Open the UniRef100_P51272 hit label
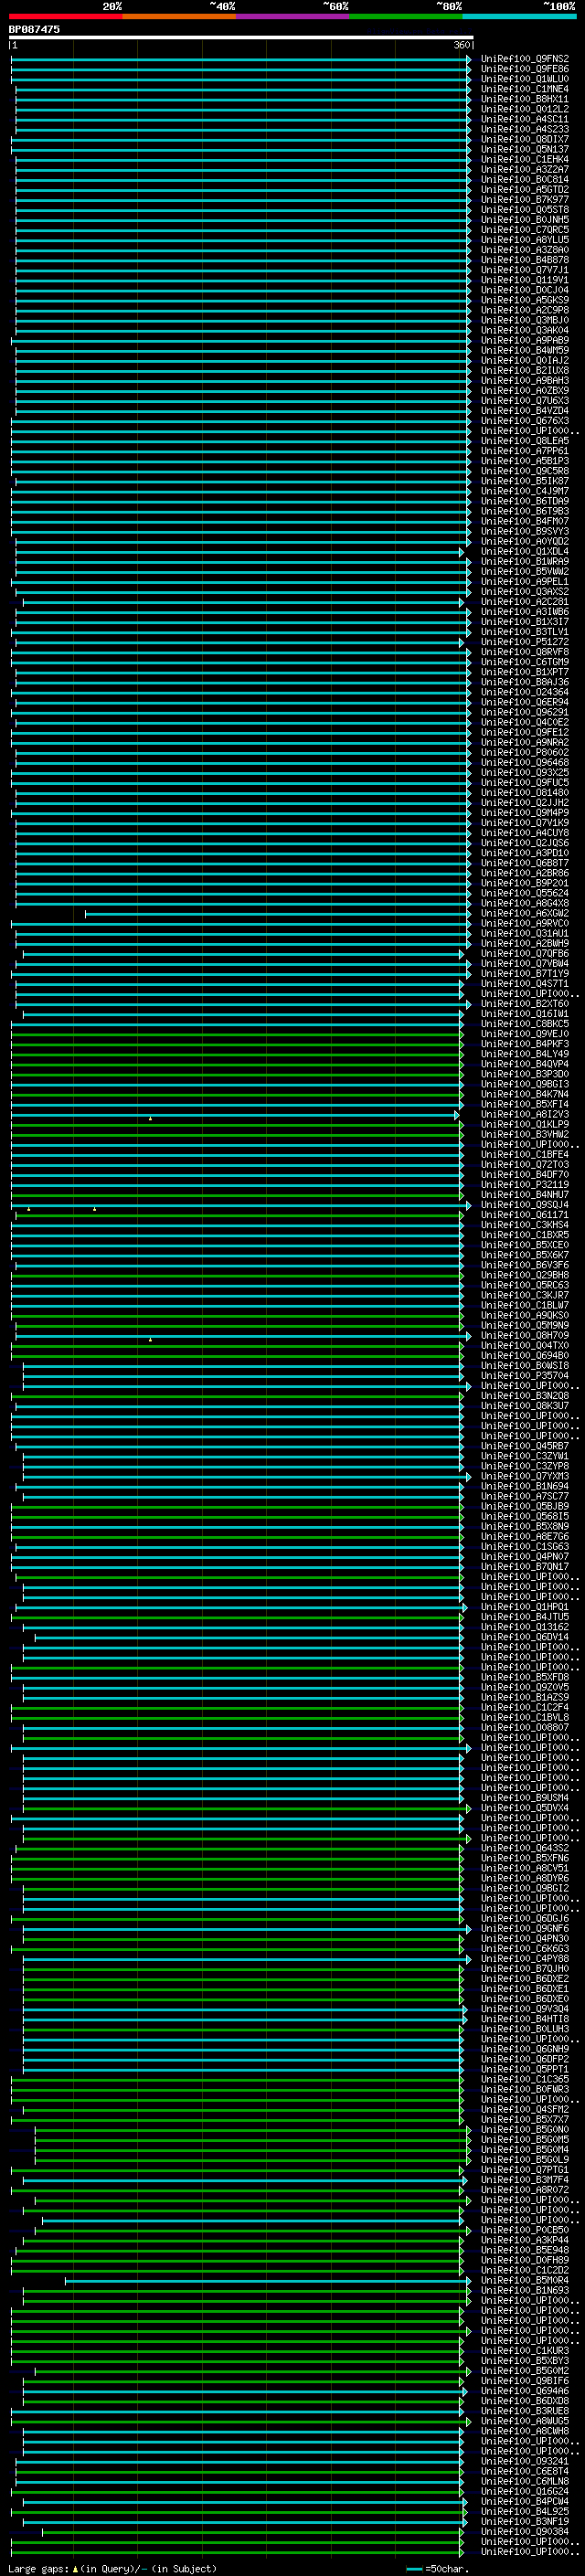 [x=524, y=642]
